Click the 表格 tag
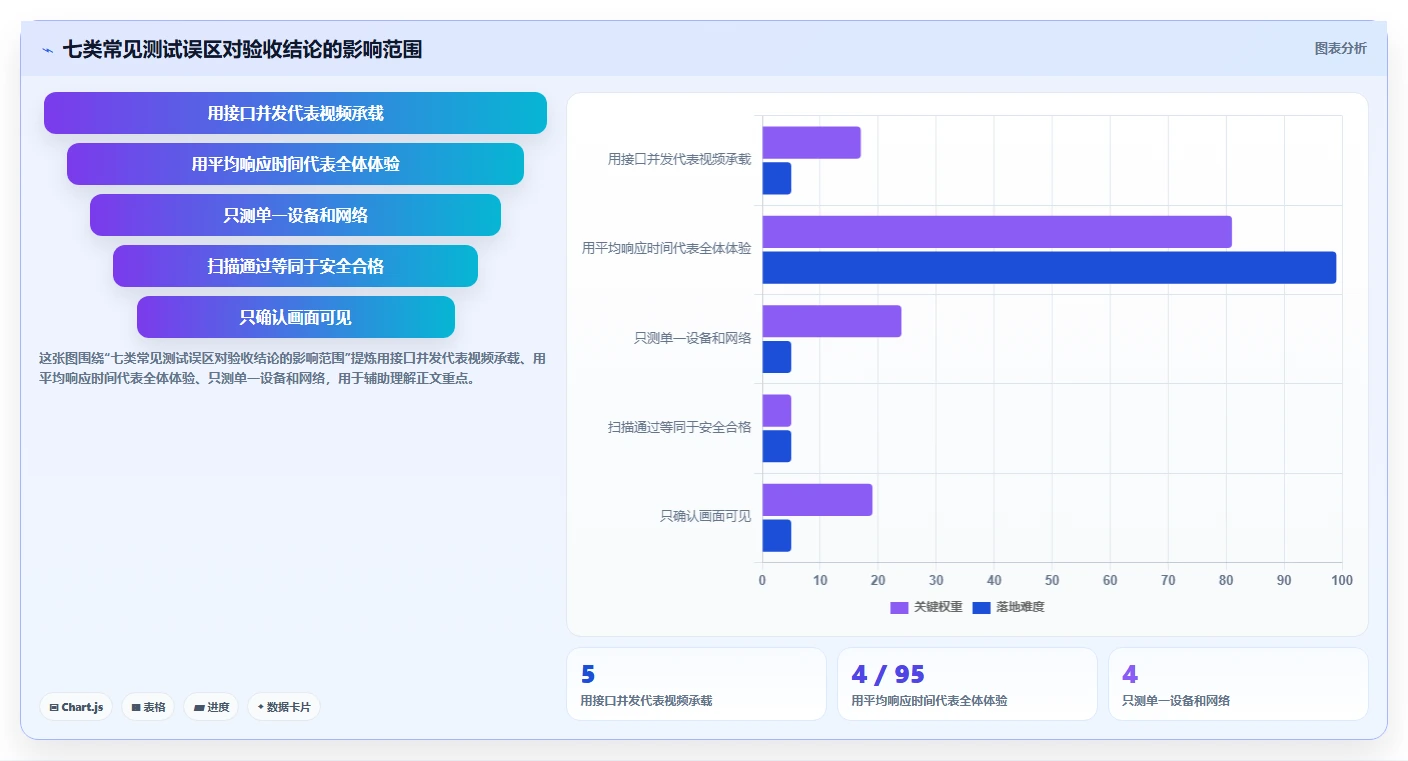This screenshot has height=761, width=1408. click(148, 707)
